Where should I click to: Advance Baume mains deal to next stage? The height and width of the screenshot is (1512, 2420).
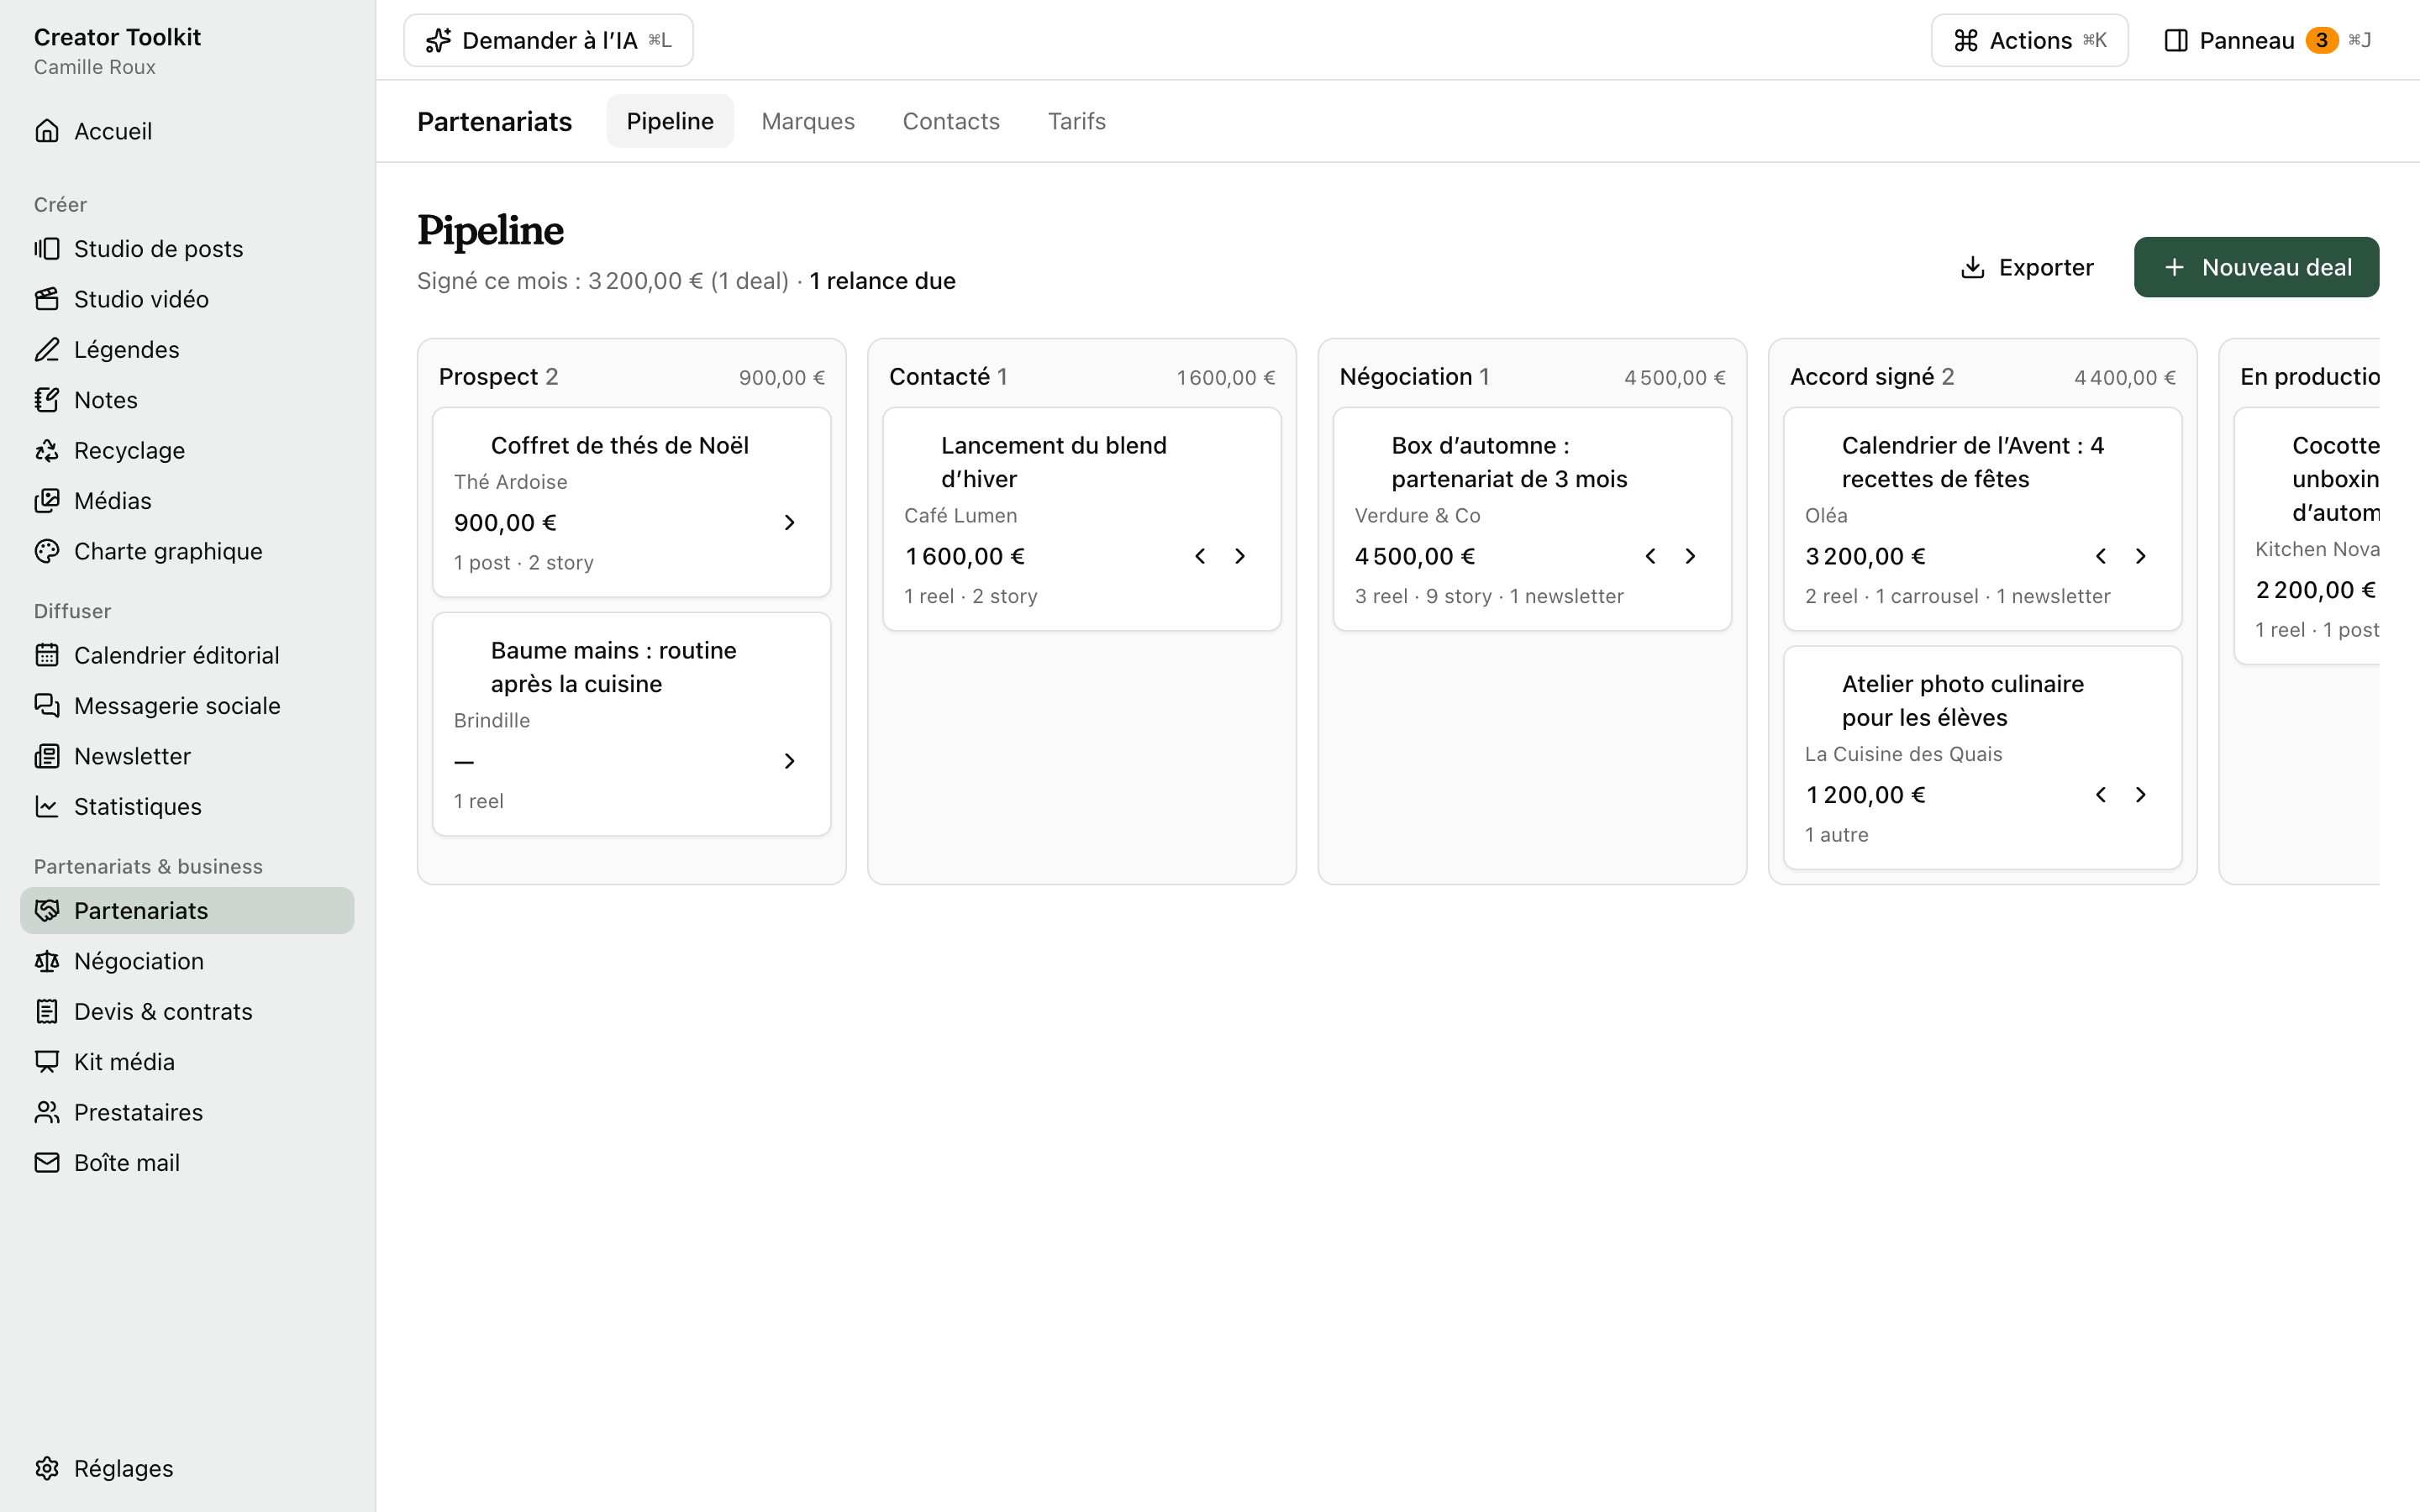(x=789, y=761)
